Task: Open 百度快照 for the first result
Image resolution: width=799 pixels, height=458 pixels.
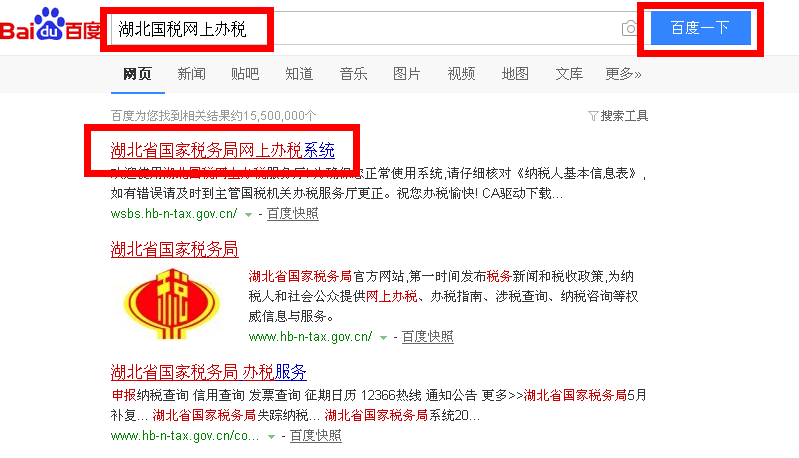Action: [x=292, y=214]
